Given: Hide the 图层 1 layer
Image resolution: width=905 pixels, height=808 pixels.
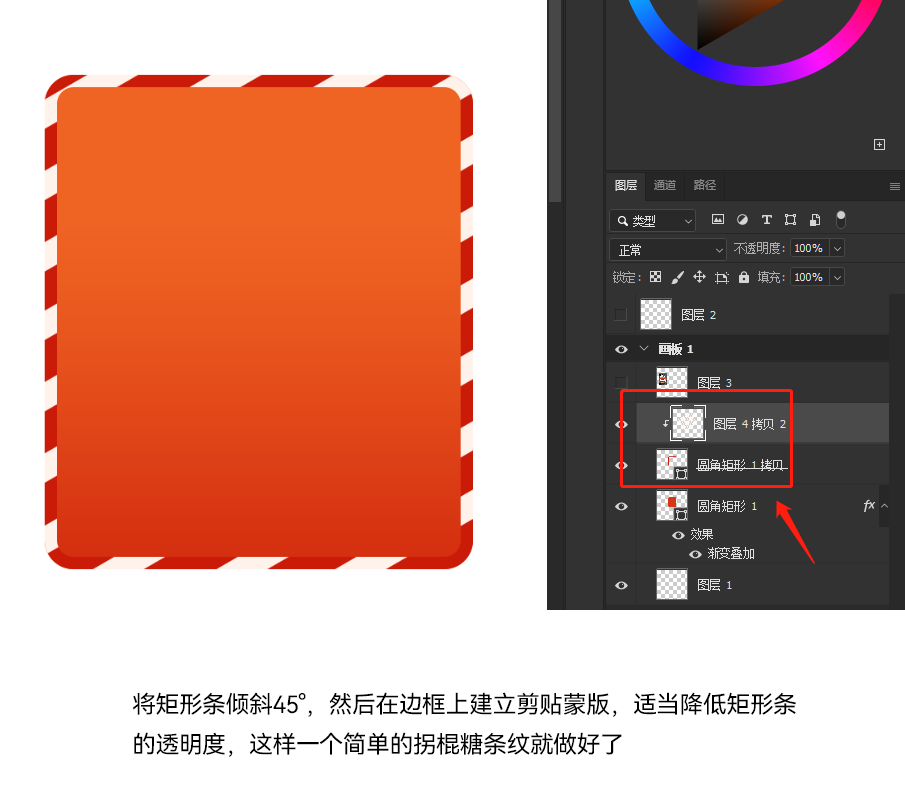Looking at the screenshot, I should (x=621, y=585).
